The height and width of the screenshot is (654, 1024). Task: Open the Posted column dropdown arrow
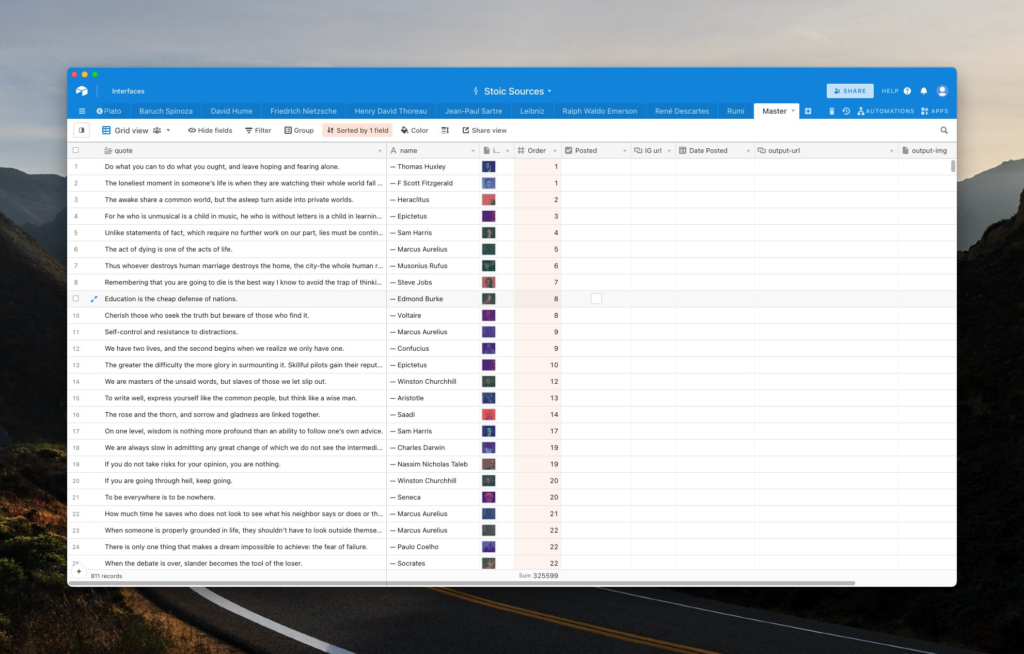[x=624, y=151]
